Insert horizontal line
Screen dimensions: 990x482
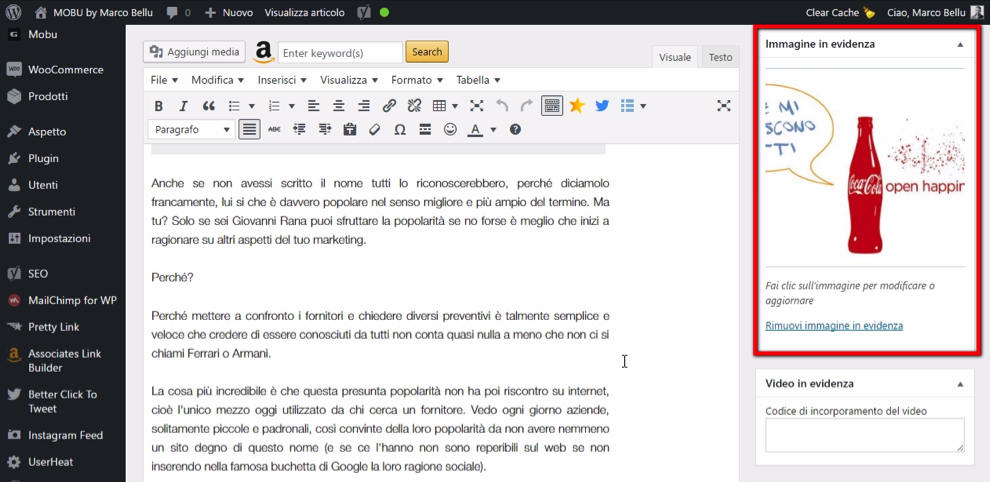(426, 130)
